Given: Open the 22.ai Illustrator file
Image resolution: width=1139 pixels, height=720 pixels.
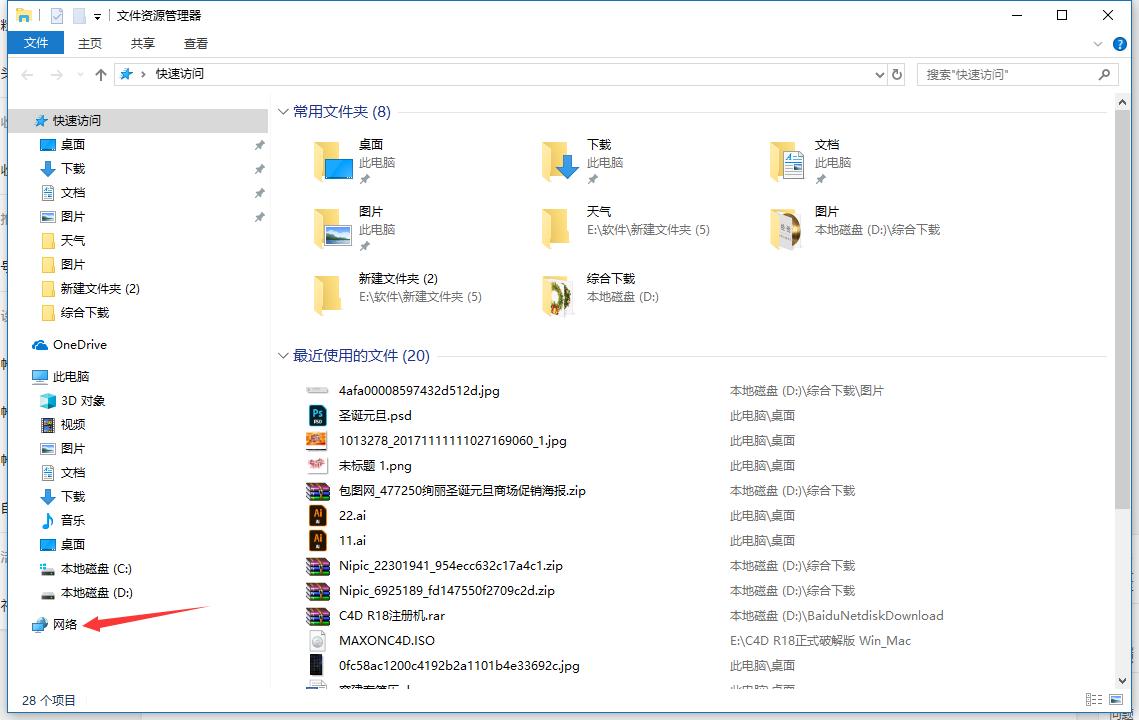Looking at the screenshot, I should pos(350,516).
